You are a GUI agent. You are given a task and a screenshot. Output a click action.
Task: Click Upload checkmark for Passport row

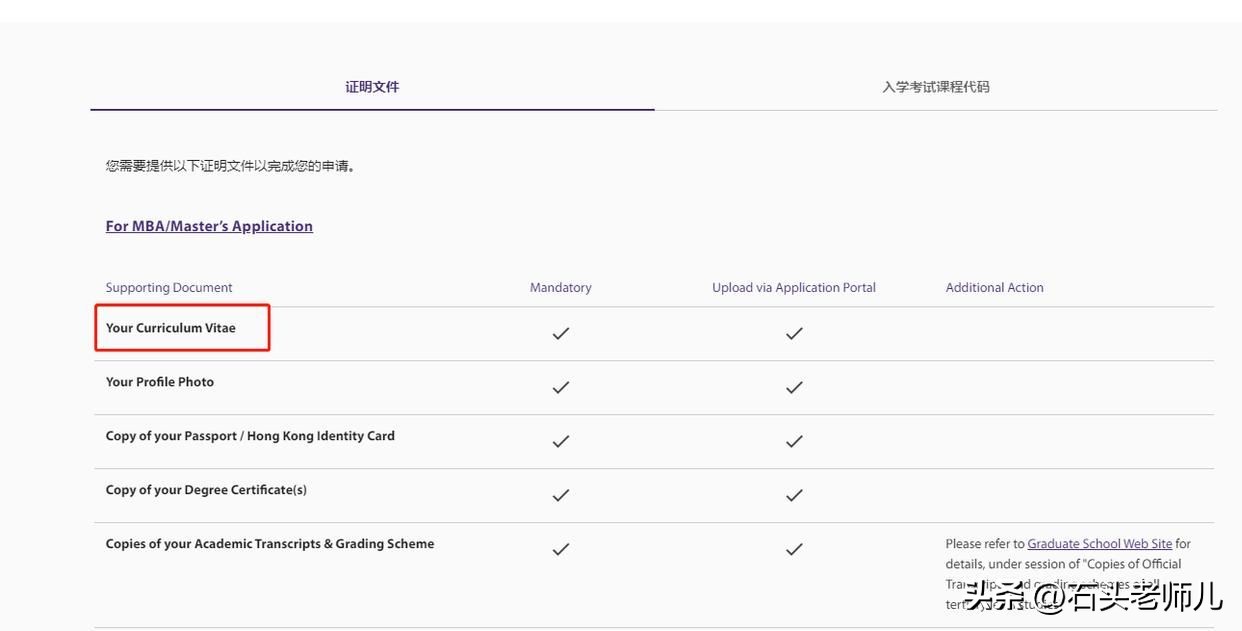[x=794, y=441]
